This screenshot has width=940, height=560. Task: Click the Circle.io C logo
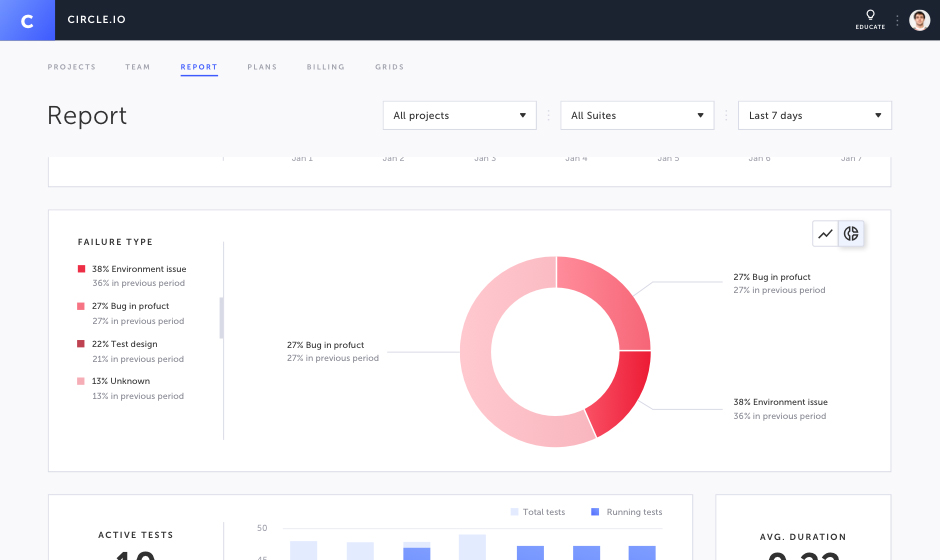27,20
